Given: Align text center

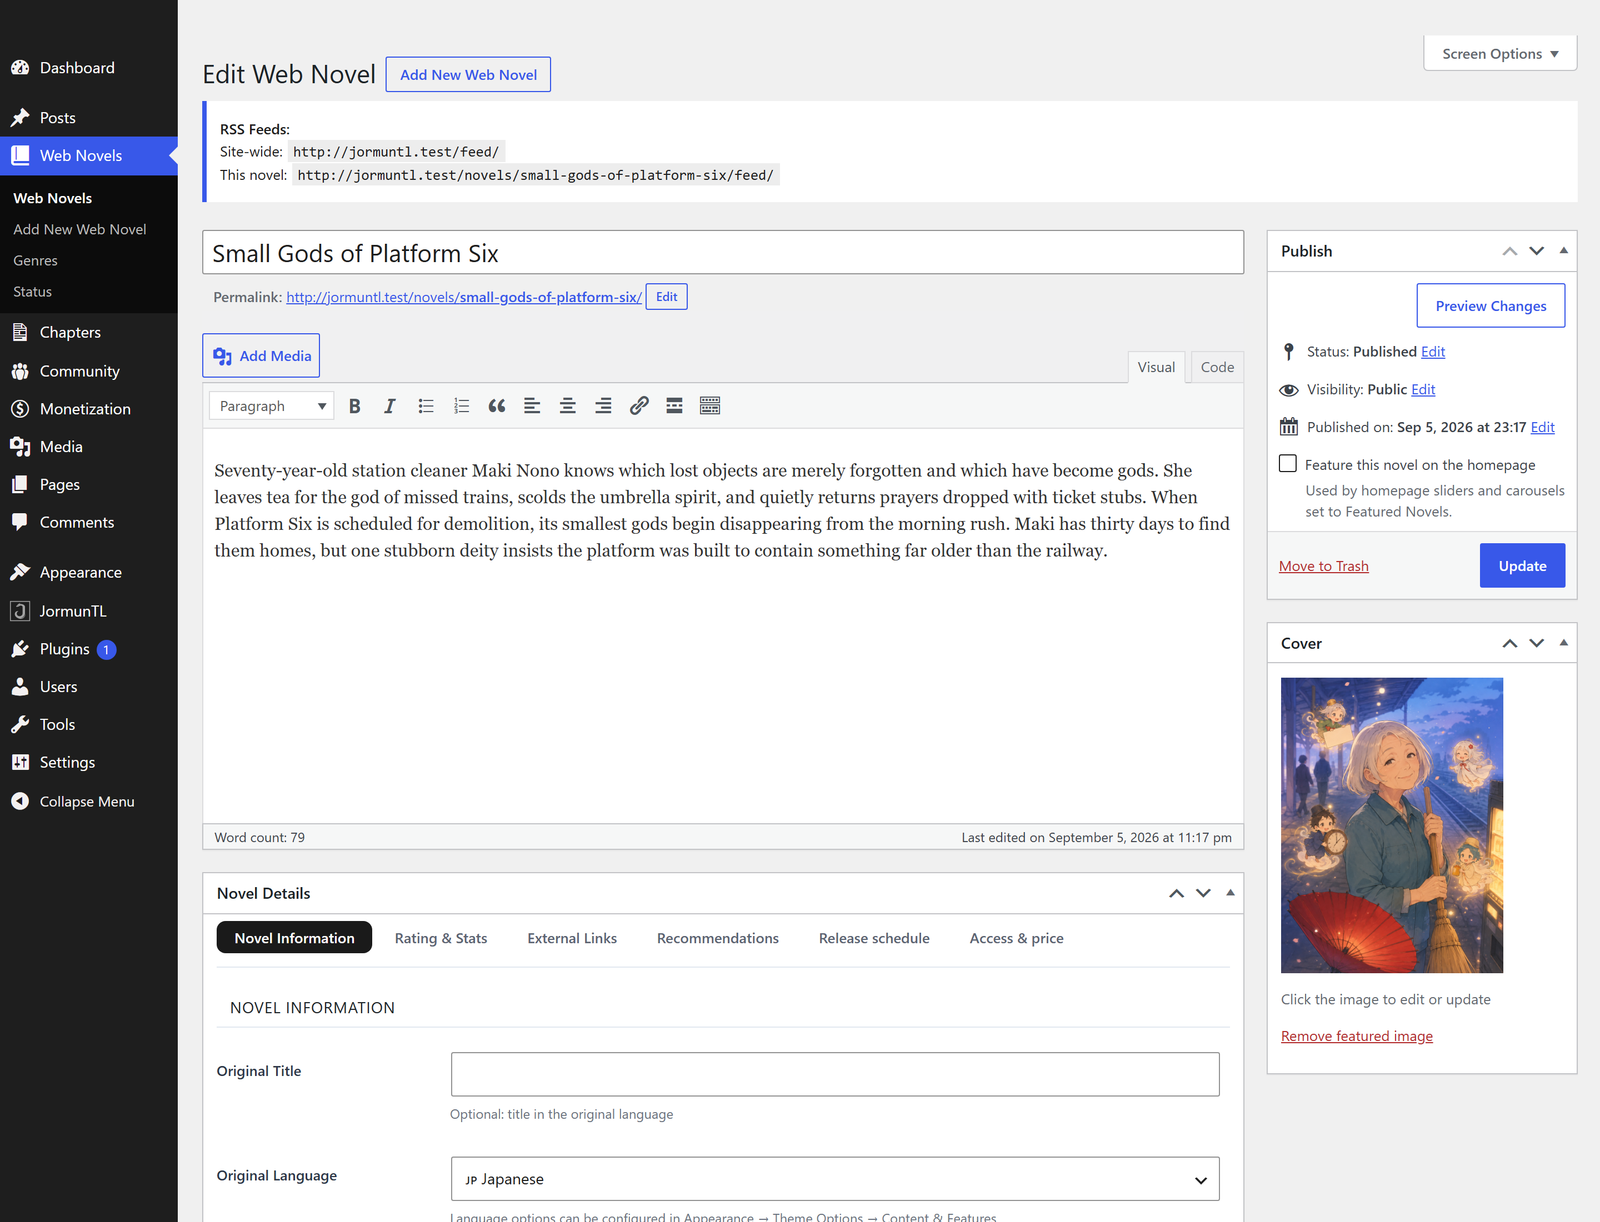Looking at the screenshot, I should point(568,406).
